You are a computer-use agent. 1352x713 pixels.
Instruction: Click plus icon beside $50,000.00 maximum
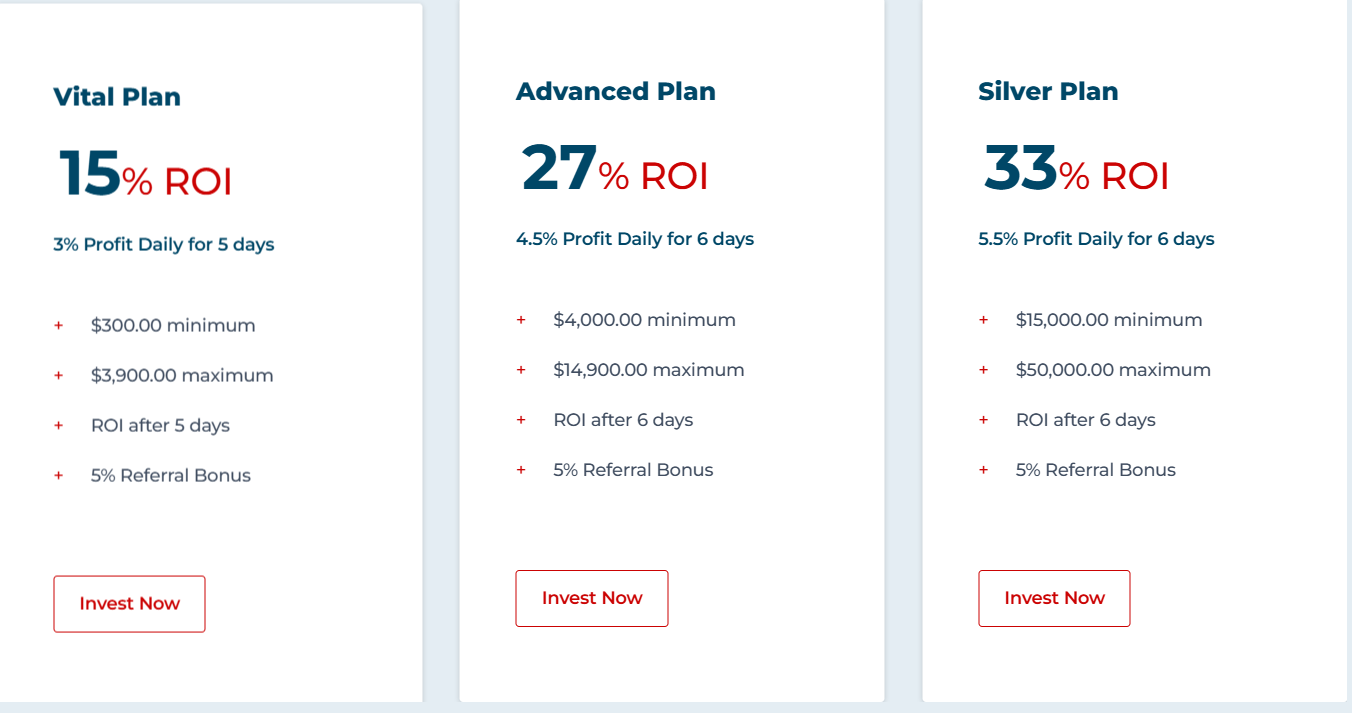pyautogui.click(x=984, y=370)
